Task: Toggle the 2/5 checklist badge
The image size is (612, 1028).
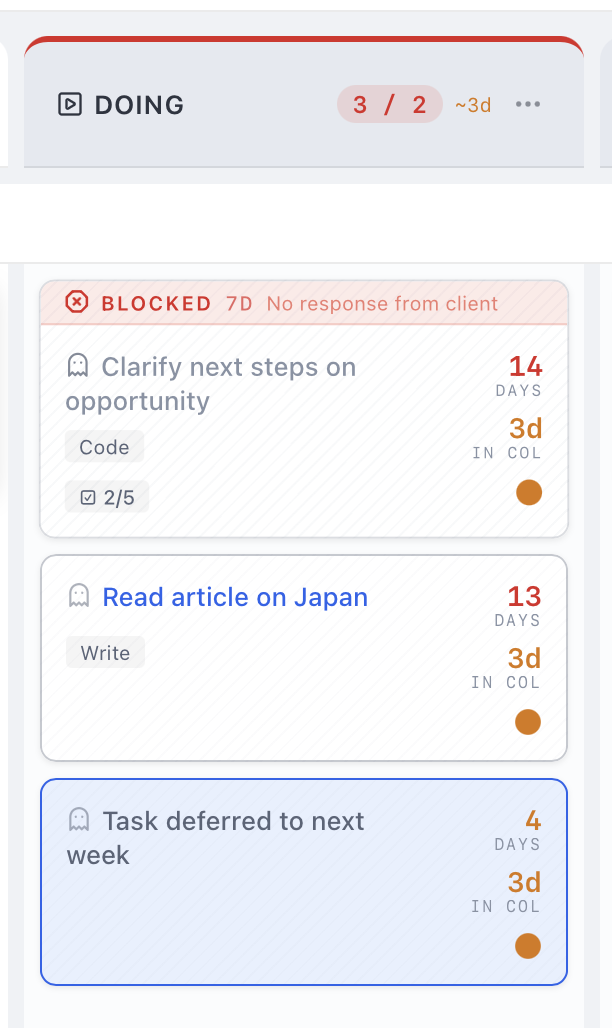Action: (107, 497)
